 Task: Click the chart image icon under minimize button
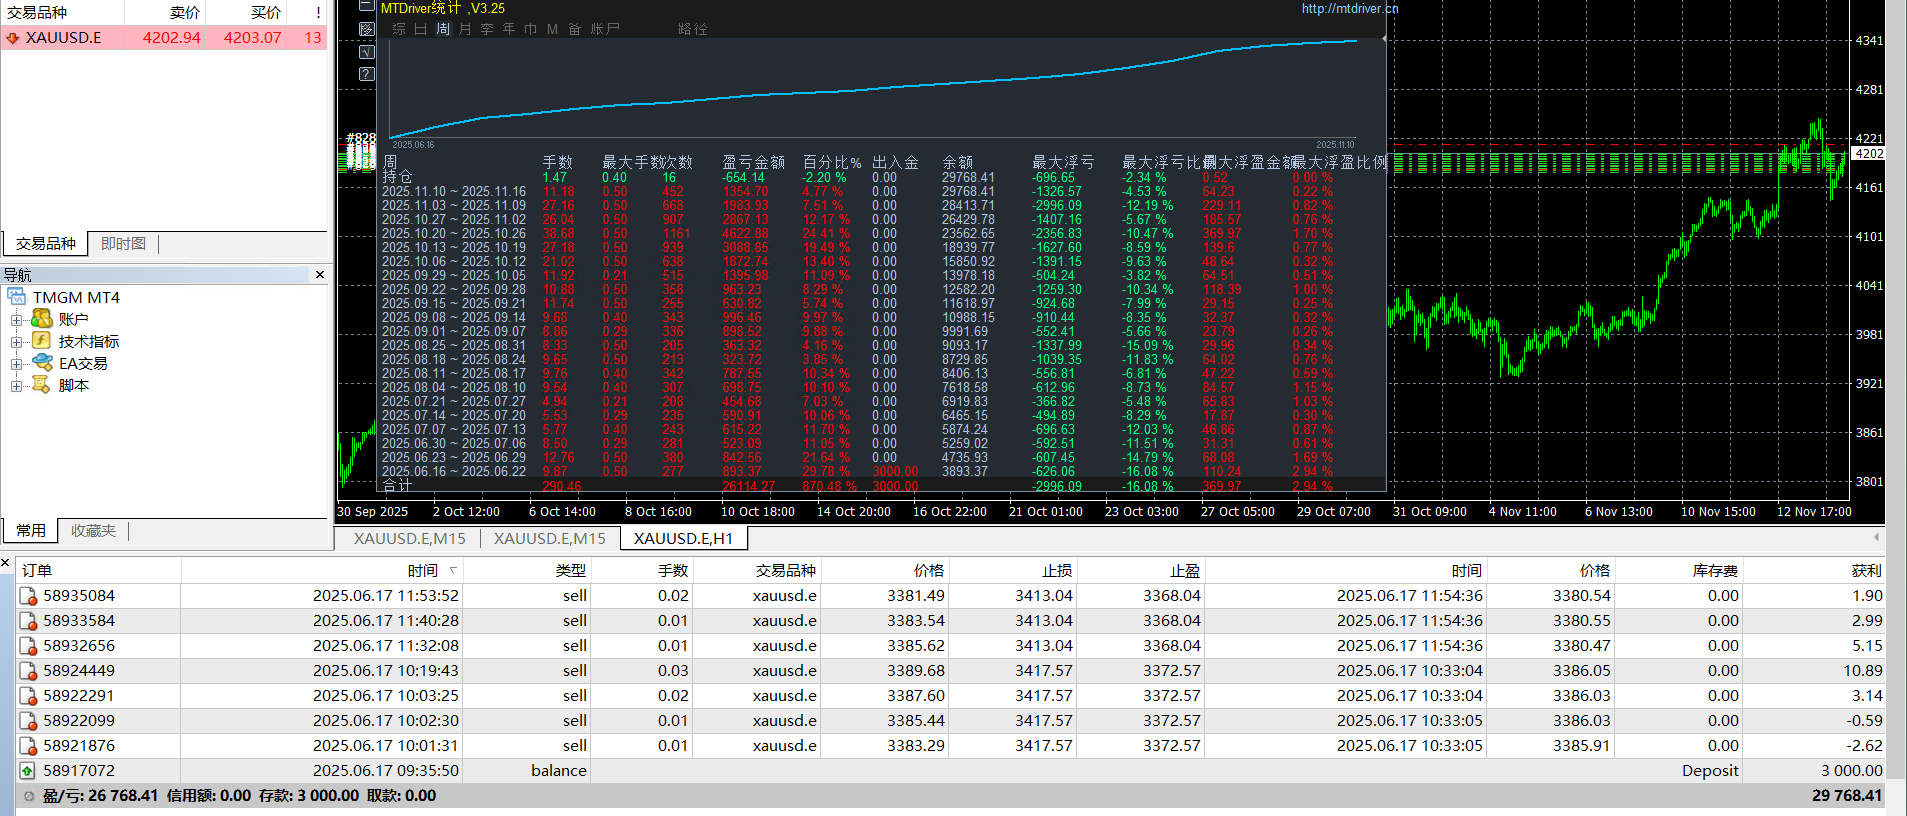coord(366,29)
